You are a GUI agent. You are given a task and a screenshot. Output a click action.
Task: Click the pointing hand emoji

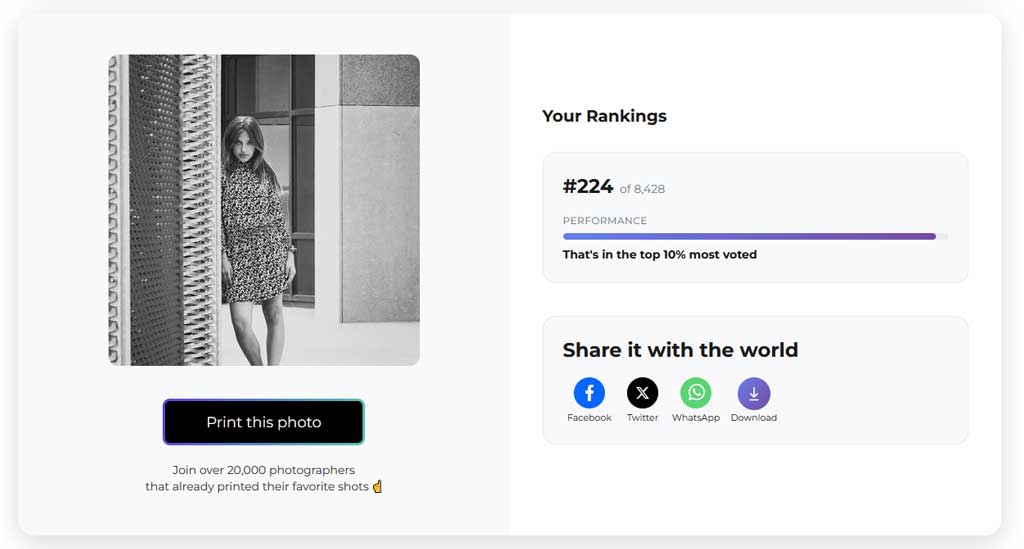pyautogui.click(x=377, y=486)
